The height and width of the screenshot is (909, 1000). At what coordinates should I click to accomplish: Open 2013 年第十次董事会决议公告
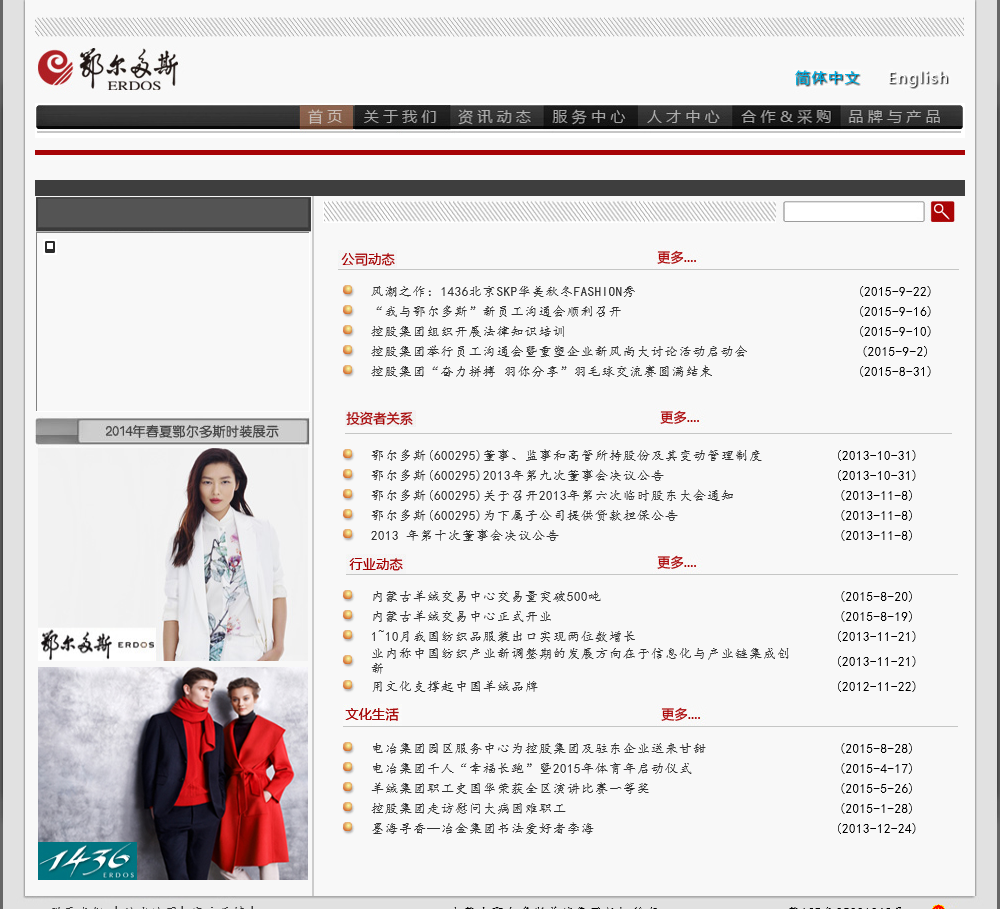click(x=465, y=535)
